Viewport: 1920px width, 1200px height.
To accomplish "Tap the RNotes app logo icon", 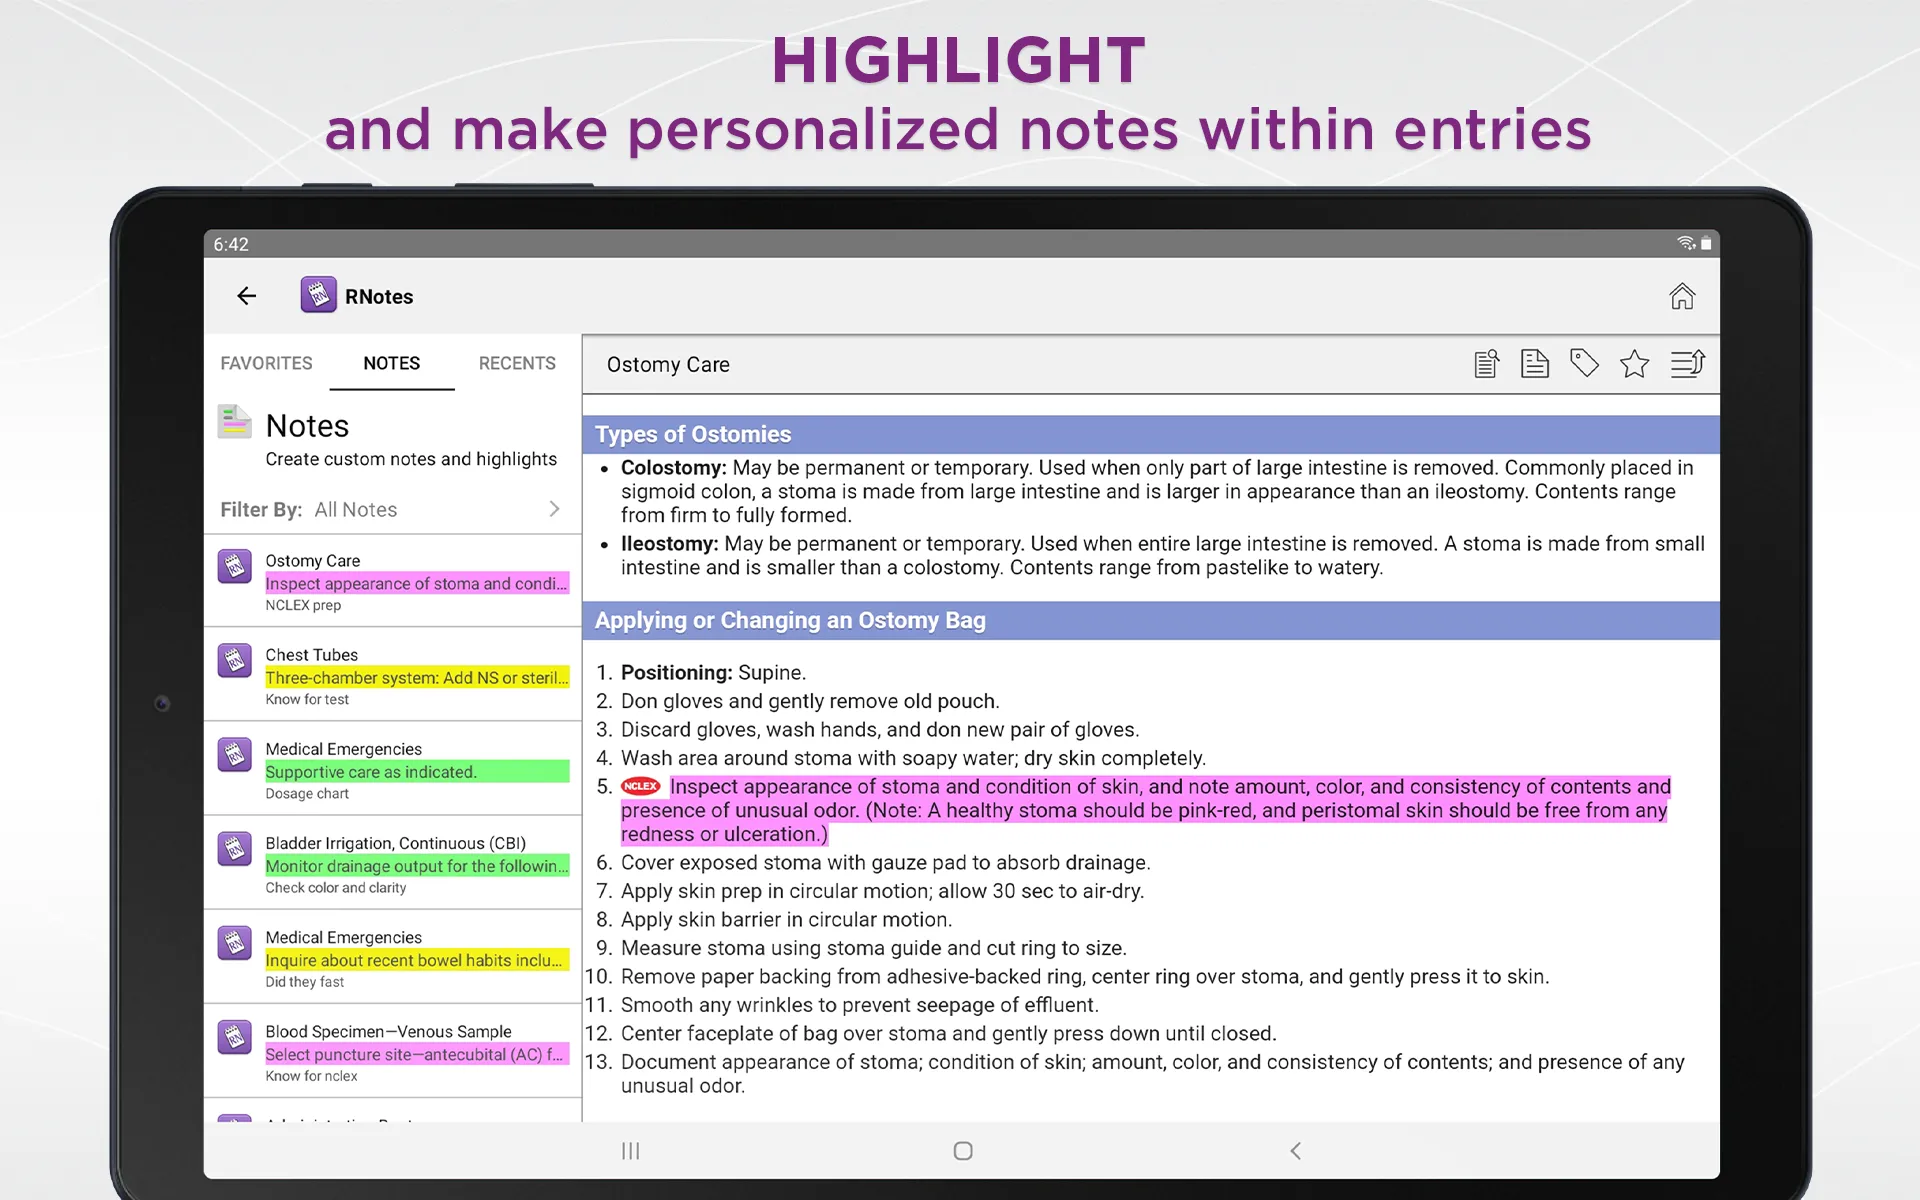I will 319,295.
